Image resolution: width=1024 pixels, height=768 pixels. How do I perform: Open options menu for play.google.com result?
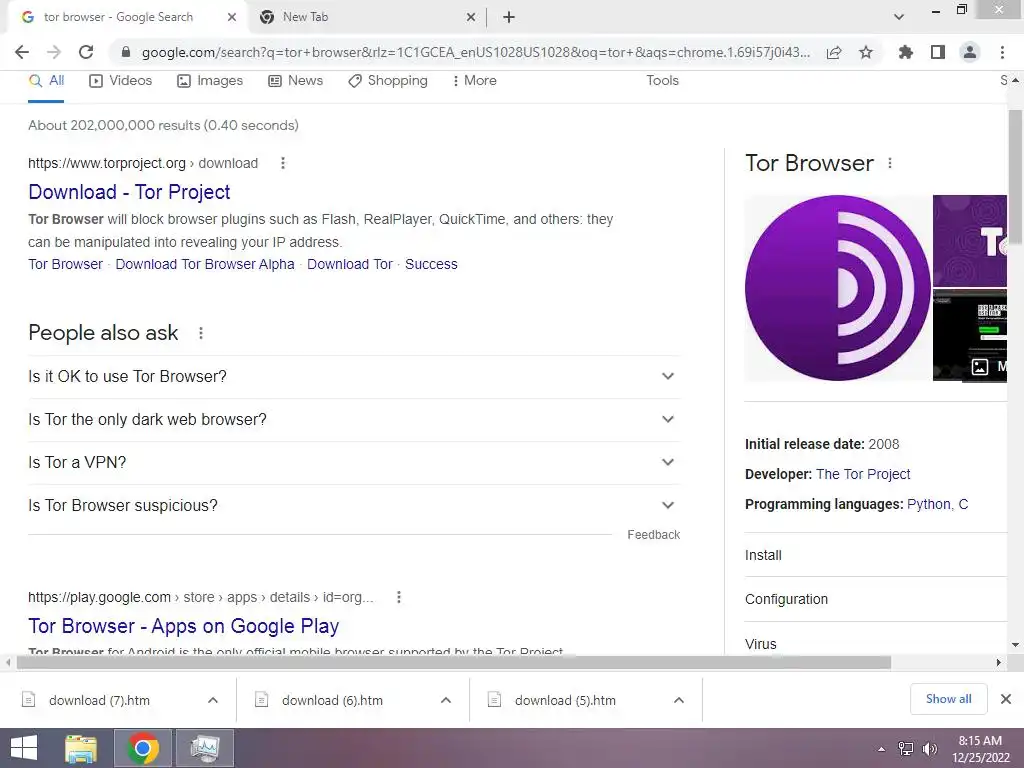(399, 597)
